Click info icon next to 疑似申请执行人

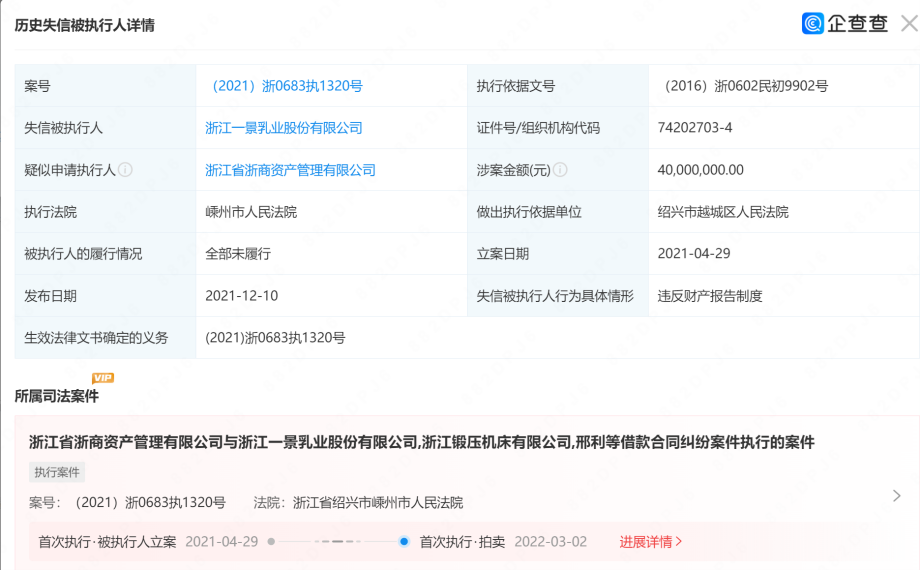pyautogui.click(x=125, y=170)
